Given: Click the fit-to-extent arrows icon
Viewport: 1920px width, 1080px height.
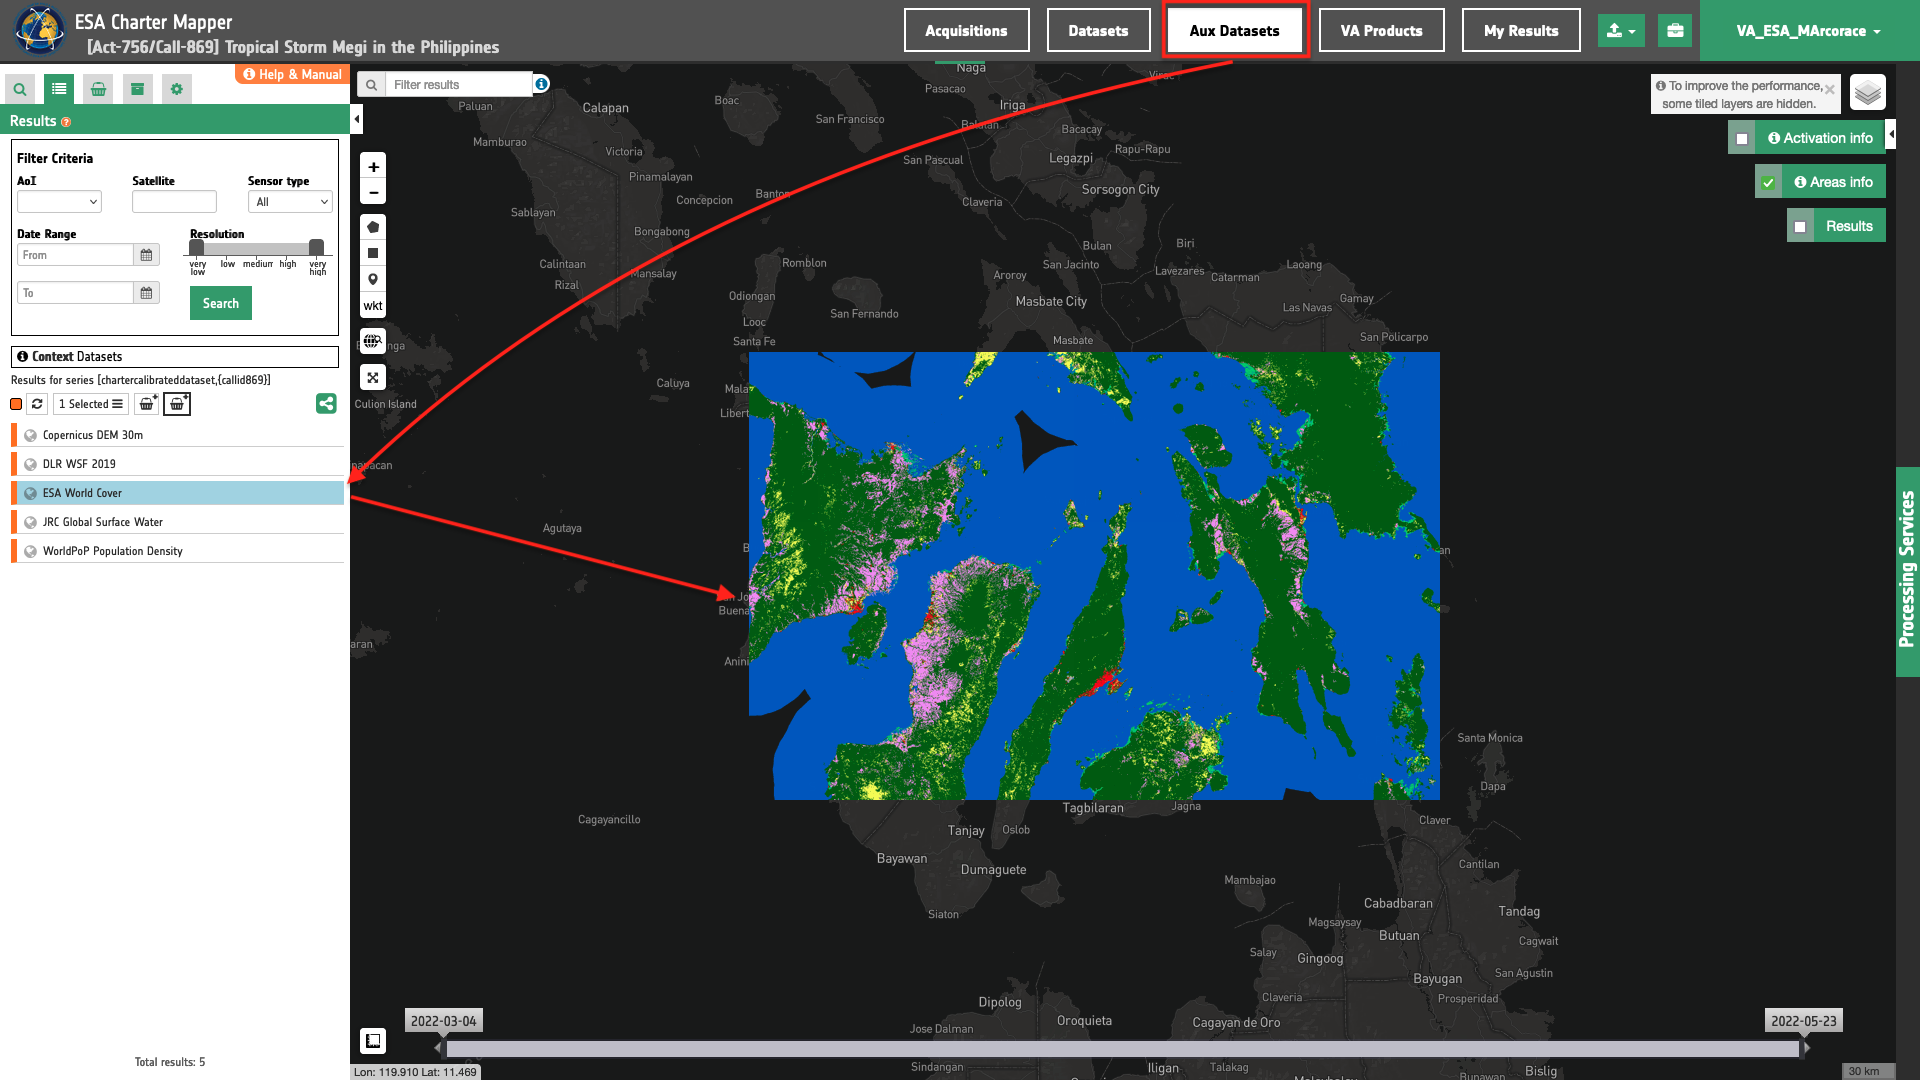Looking at the screenshot, I should pos(373,378).
